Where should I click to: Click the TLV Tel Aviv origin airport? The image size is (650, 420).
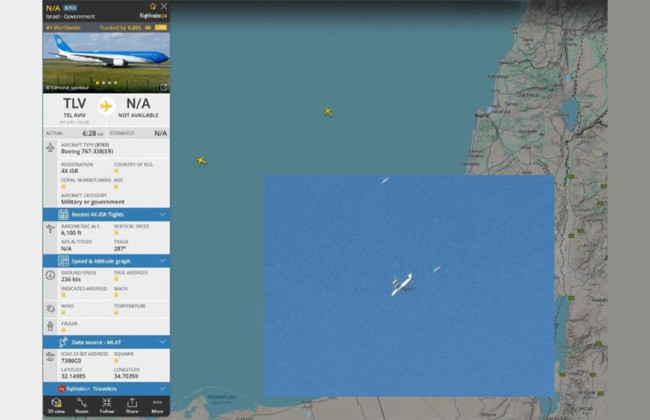coord(75,108)
